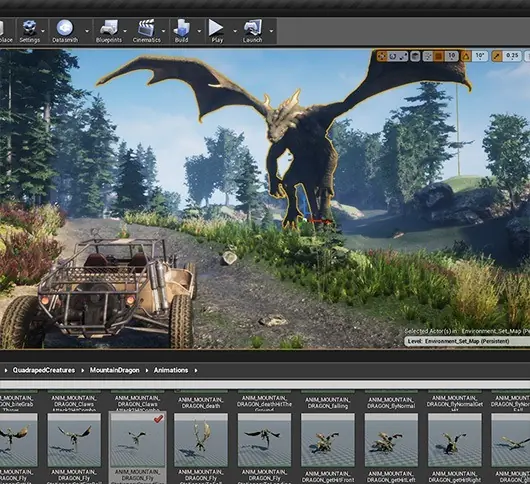Toggle rotation snapping triangle icon
This screenshot has height=484, width=530.
[466, 56]
